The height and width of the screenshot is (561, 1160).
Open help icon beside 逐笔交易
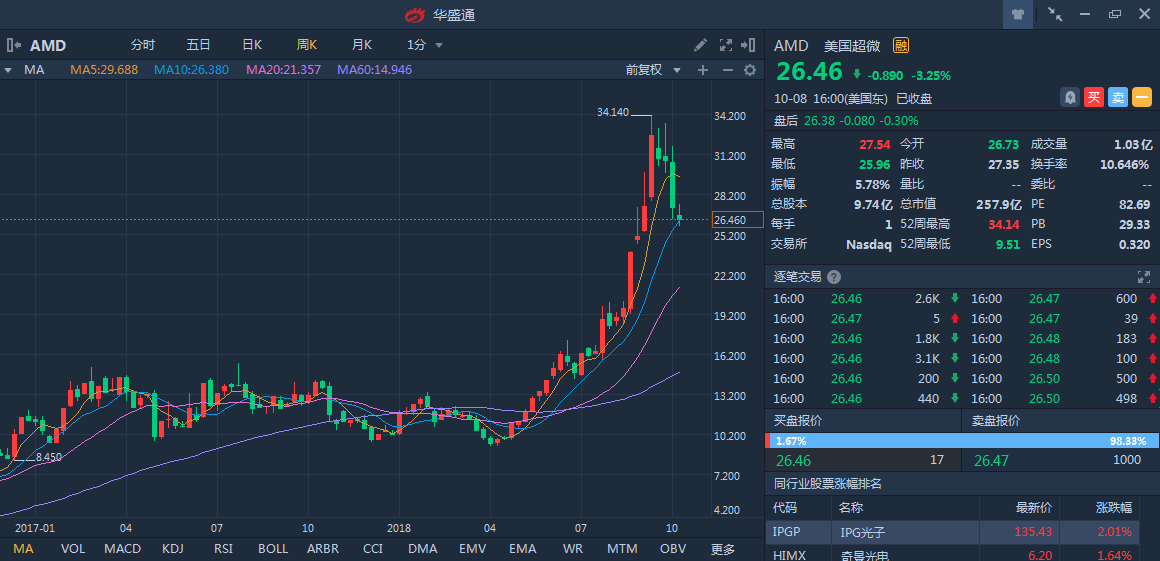tap(834, 277)
